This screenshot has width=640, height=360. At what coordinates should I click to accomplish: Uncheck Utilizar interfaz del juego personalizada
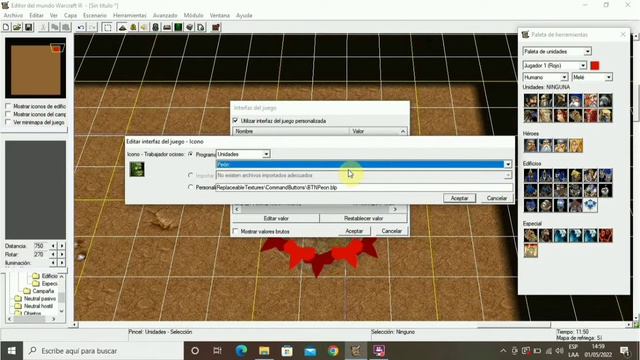(x=236, y=121)
